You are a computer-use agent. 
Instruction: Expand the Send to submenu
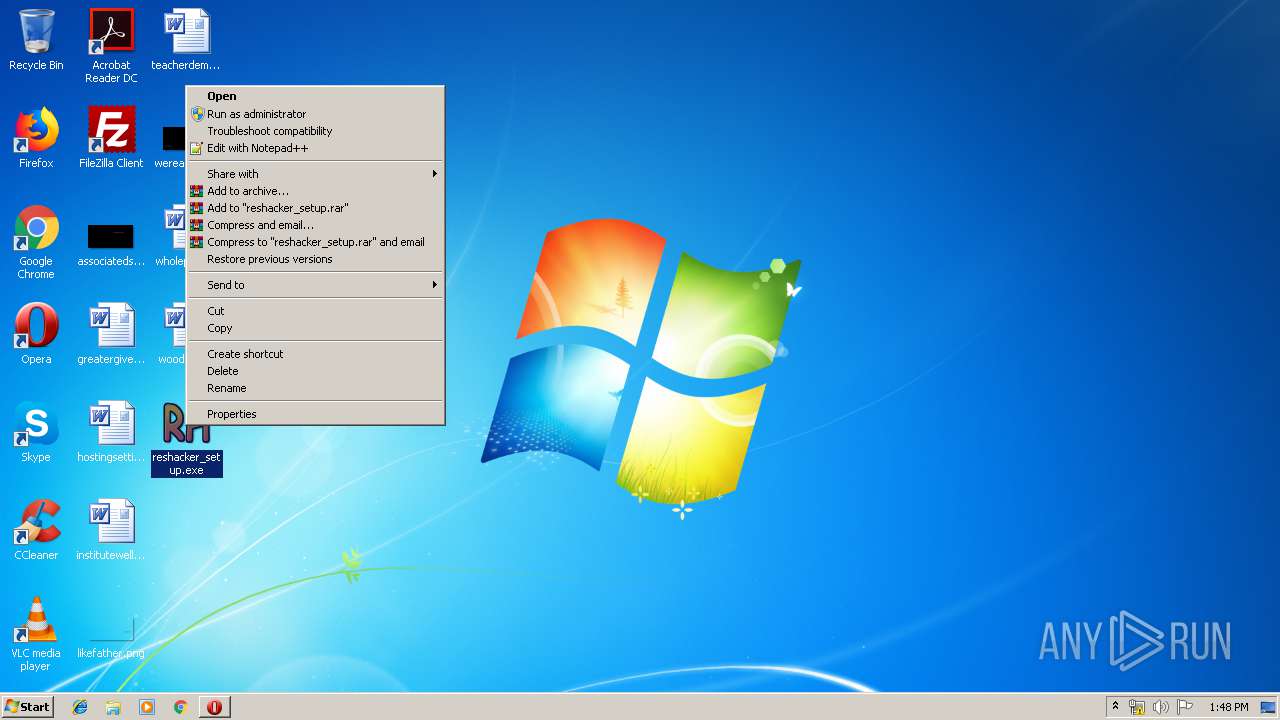315,285
